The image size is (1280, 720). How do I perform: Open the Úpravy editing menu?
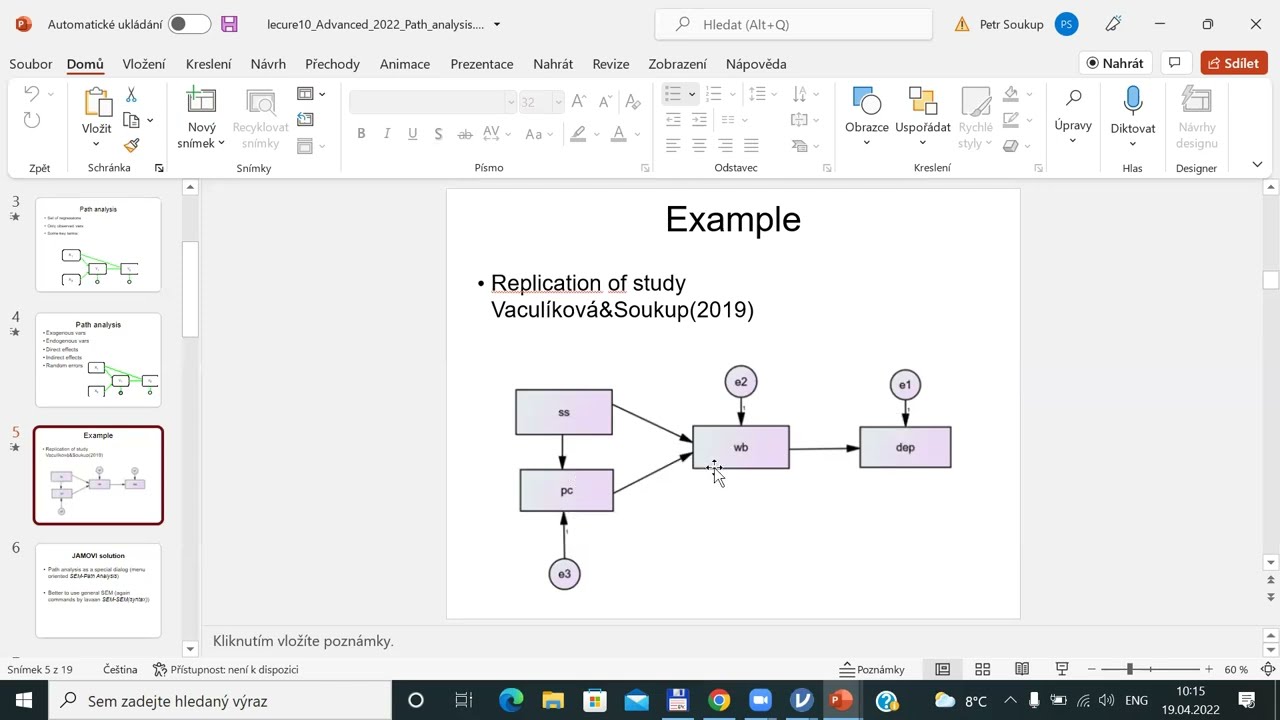click(1073, 116)
